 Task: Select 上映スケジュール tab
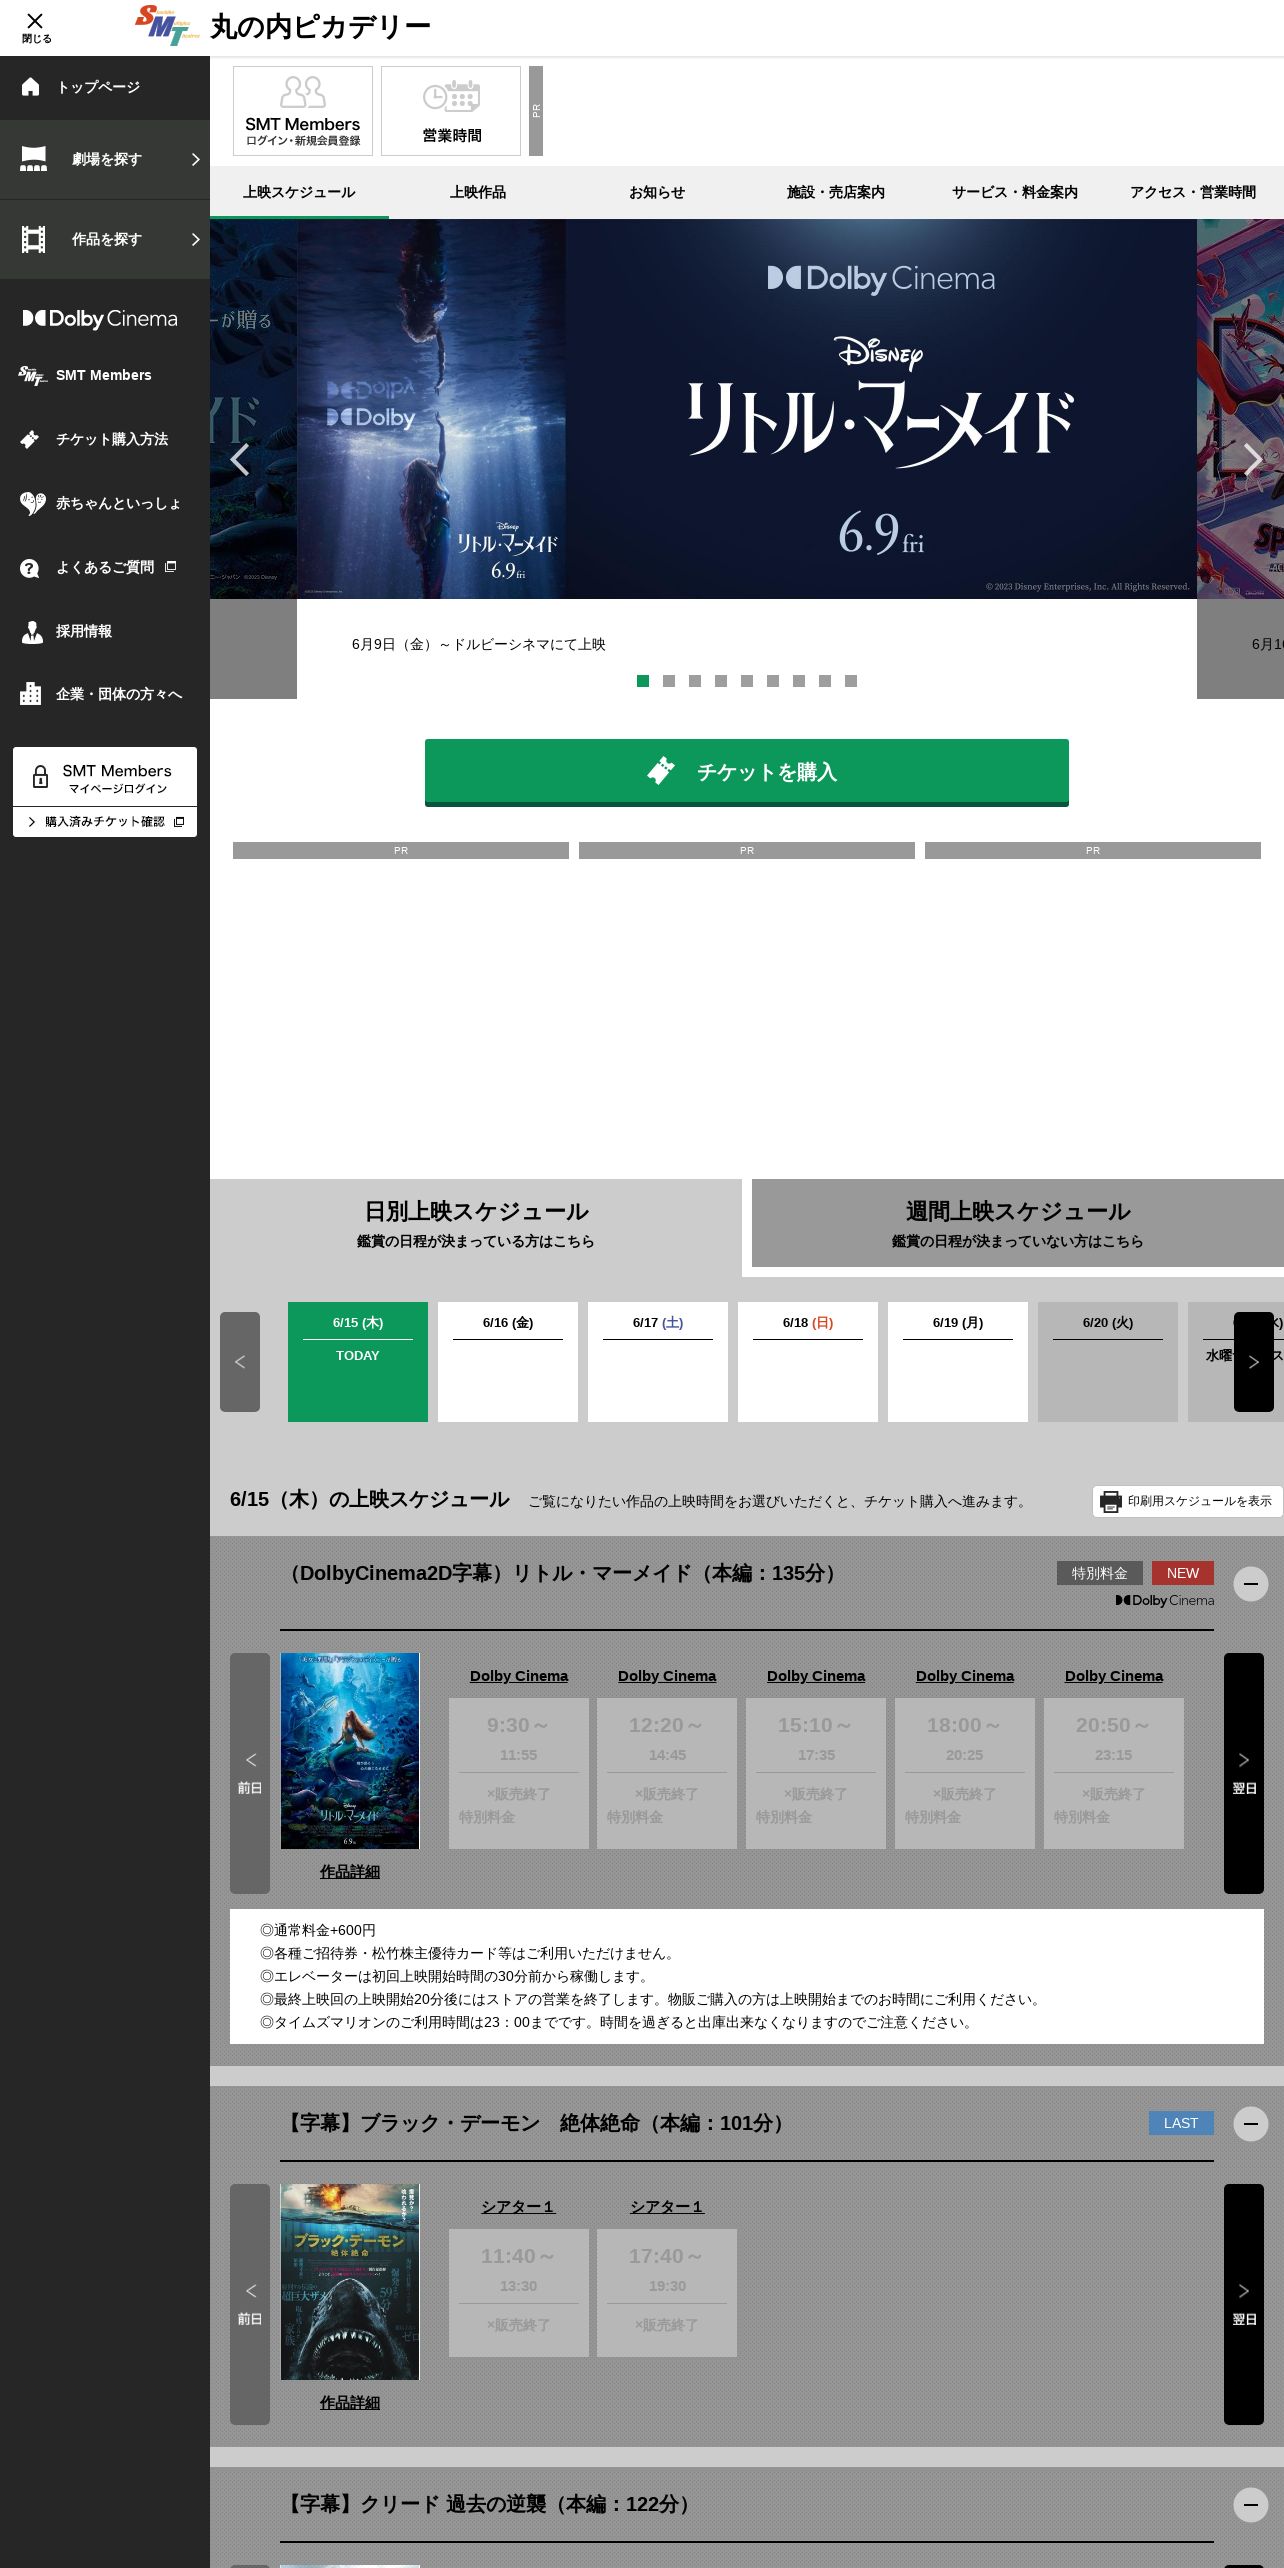[x=299, y=192]
